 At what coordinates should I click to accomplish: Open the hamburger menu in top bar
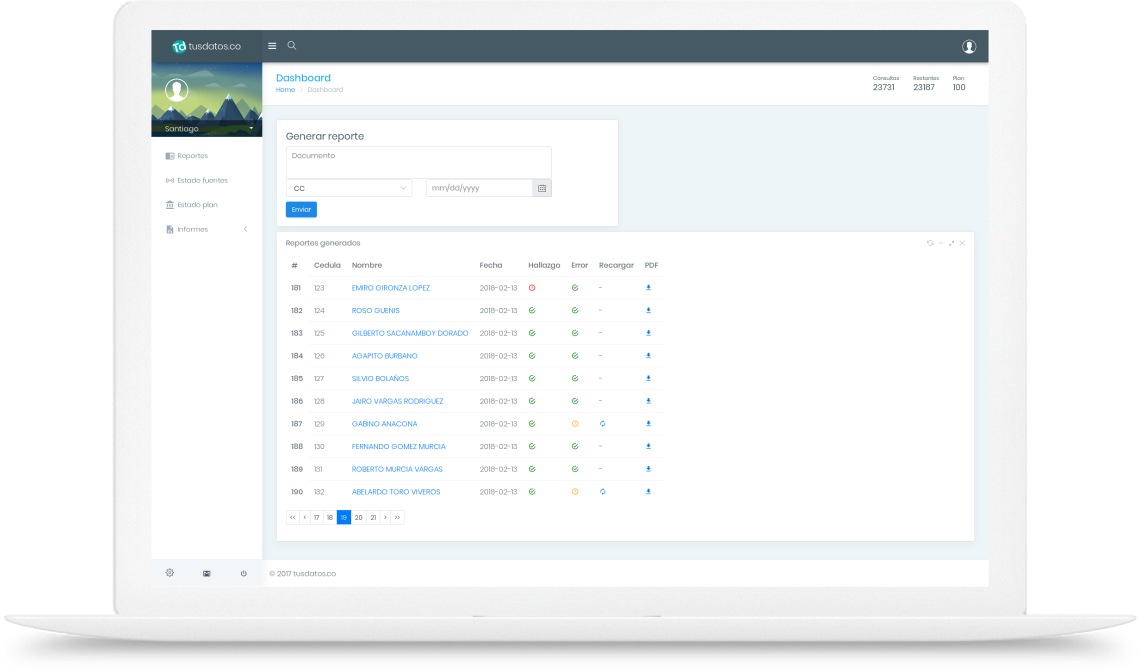272,46
